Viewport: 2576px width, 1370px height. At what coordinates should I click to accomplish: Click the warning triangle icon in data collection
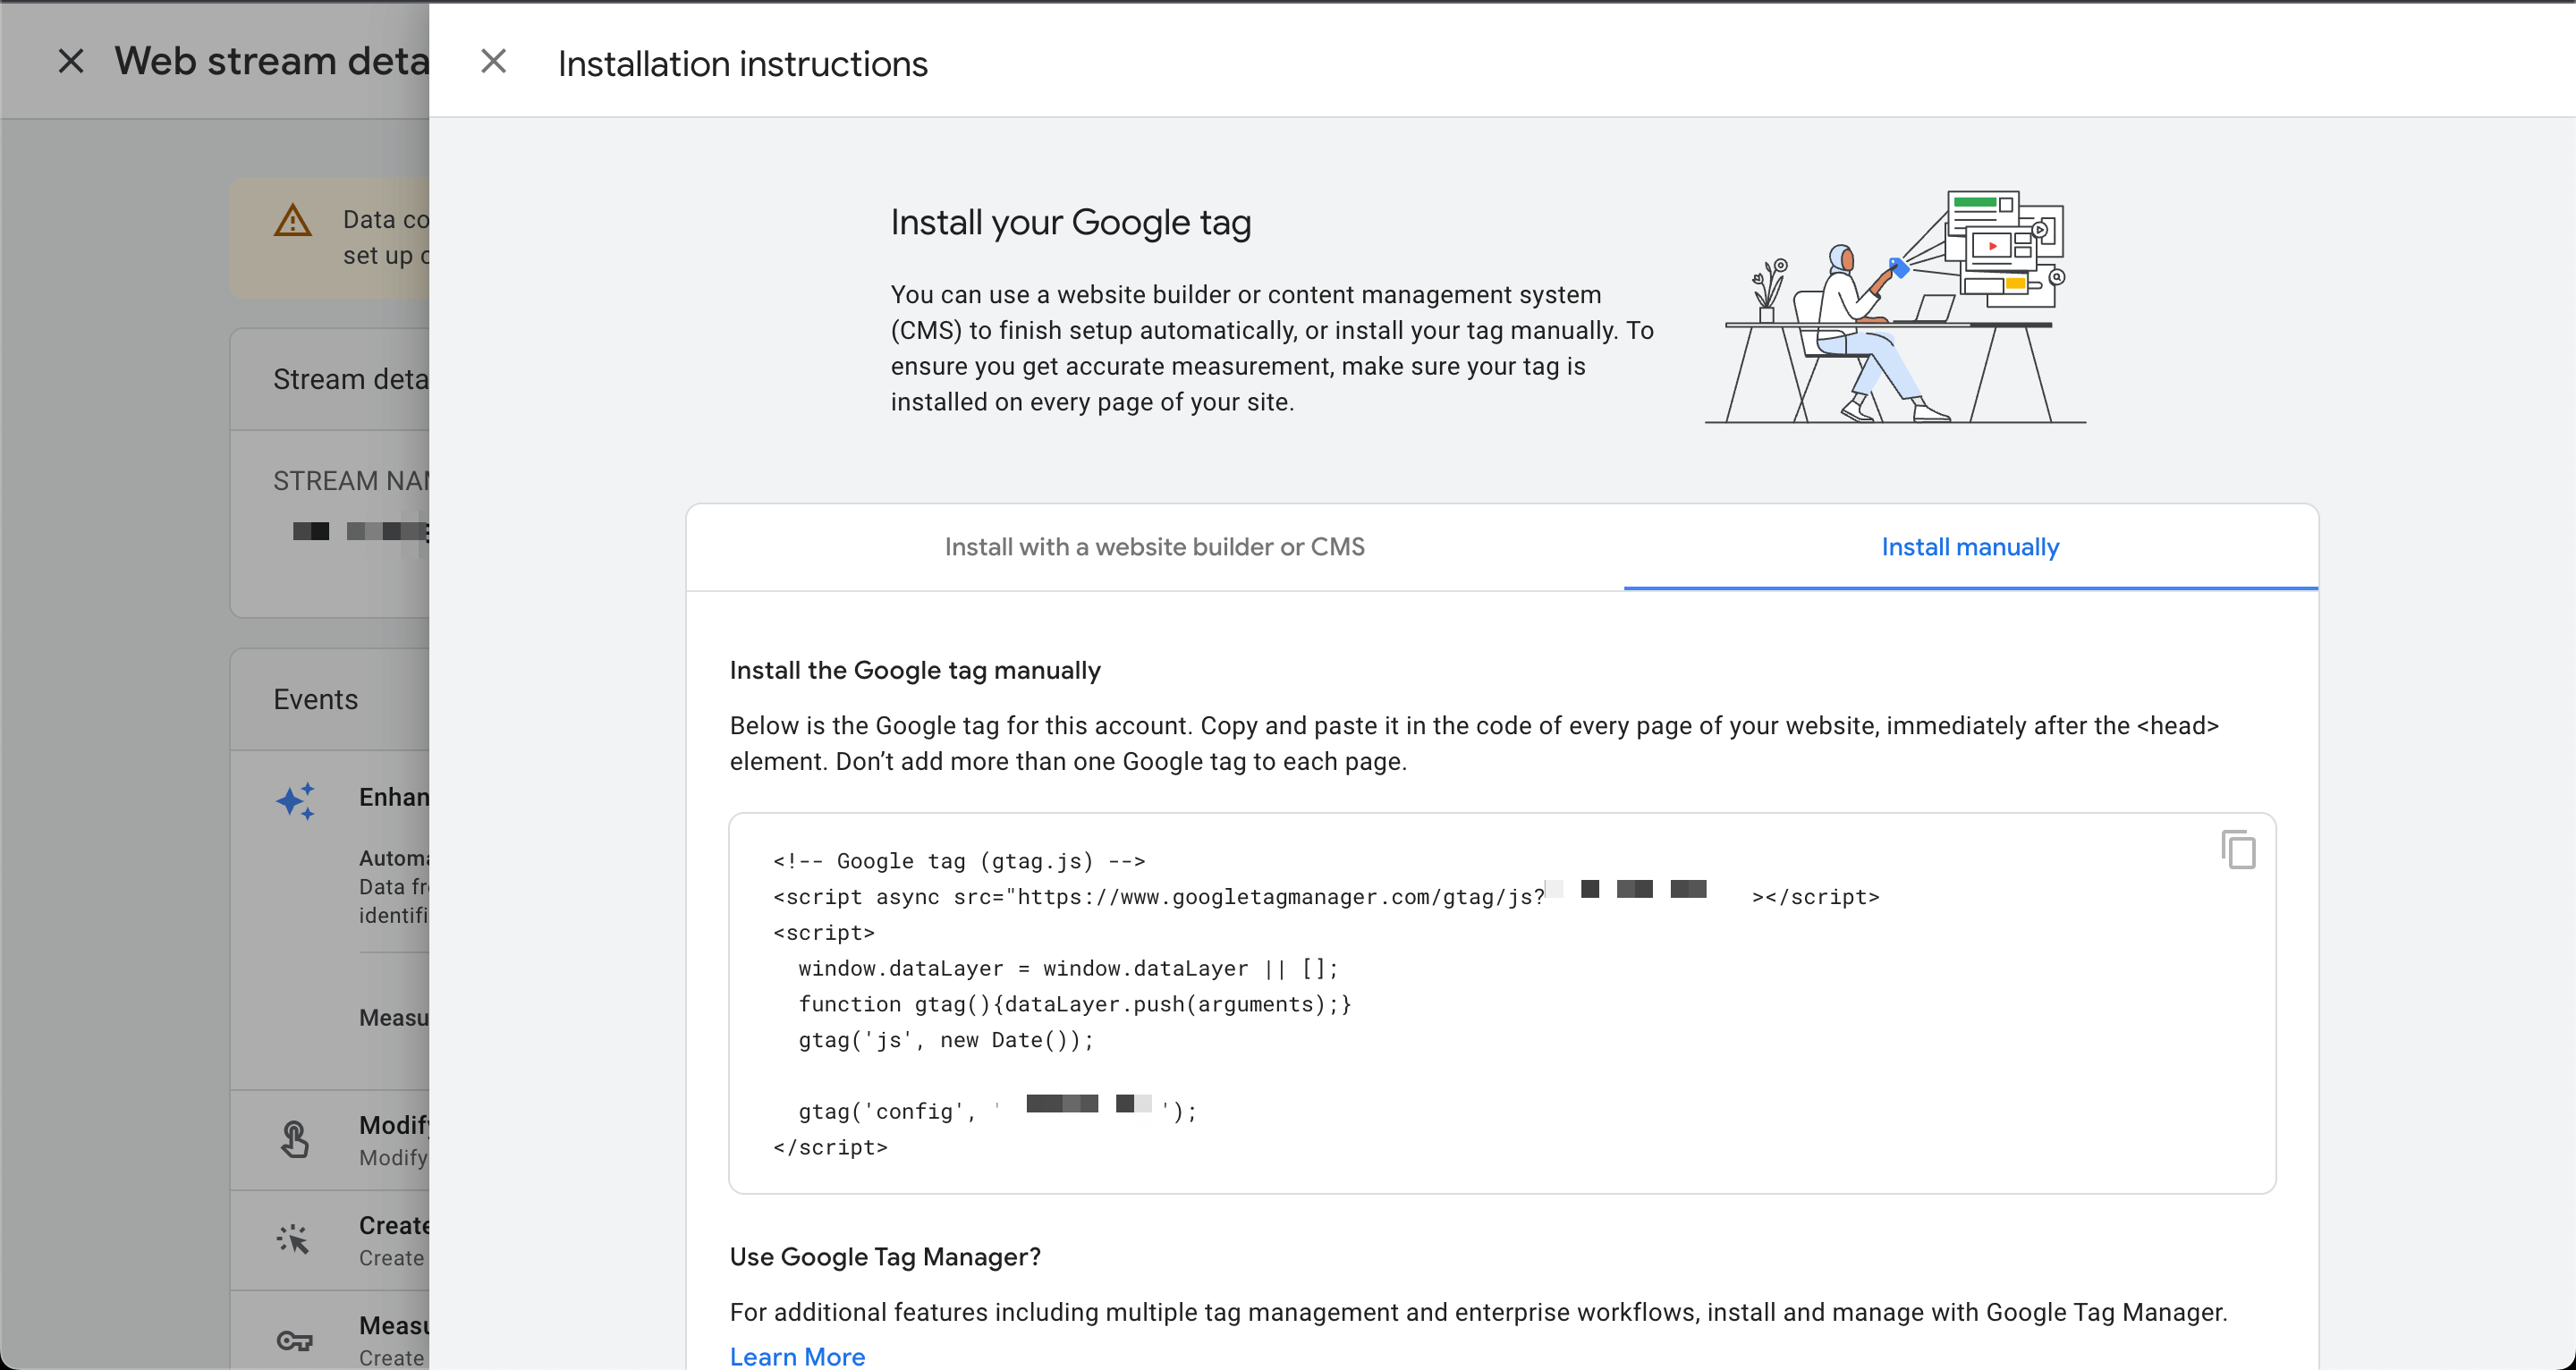292,222
